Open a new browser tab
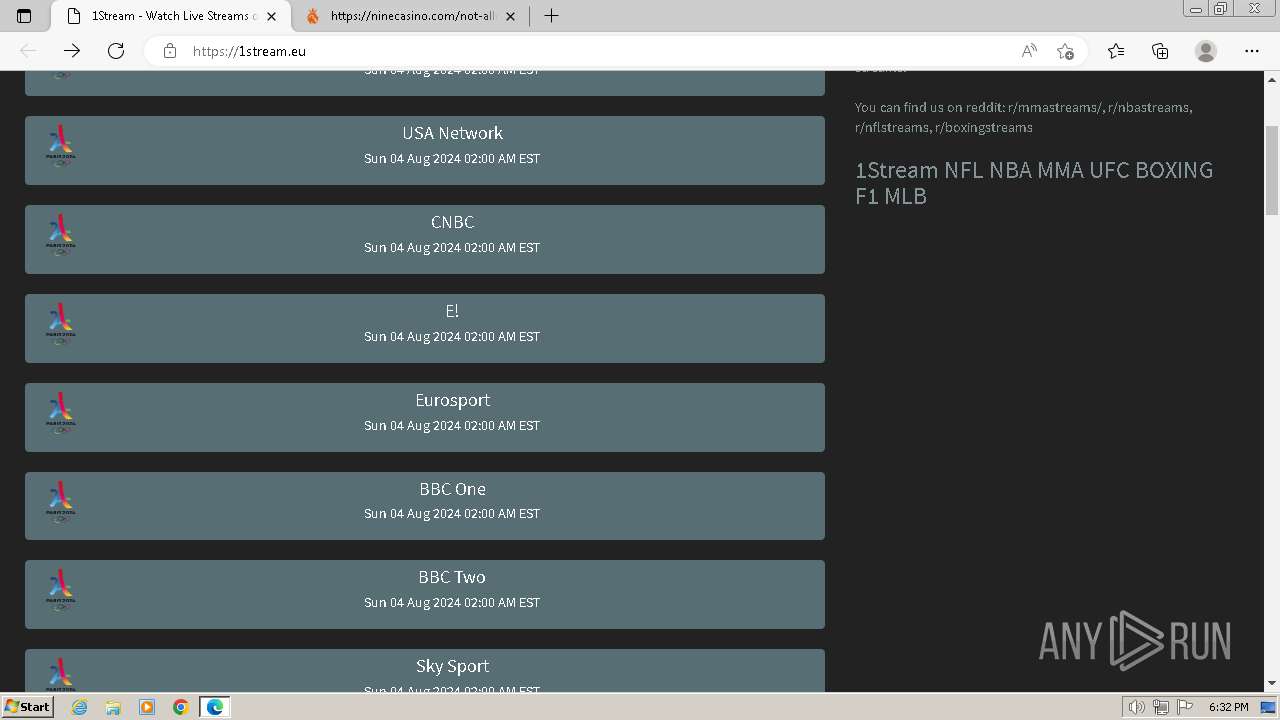The height and width of the screenshot is (720, 1280). click(551, 16)
